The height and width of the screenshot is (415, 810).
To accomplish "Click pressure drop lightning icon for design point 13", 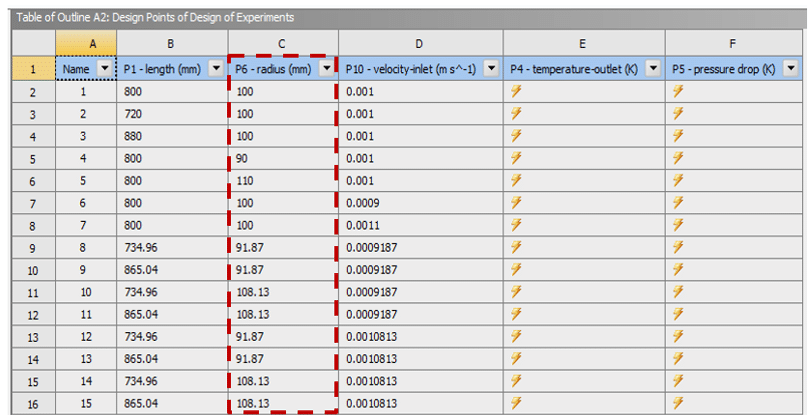I will pos(678,358).
